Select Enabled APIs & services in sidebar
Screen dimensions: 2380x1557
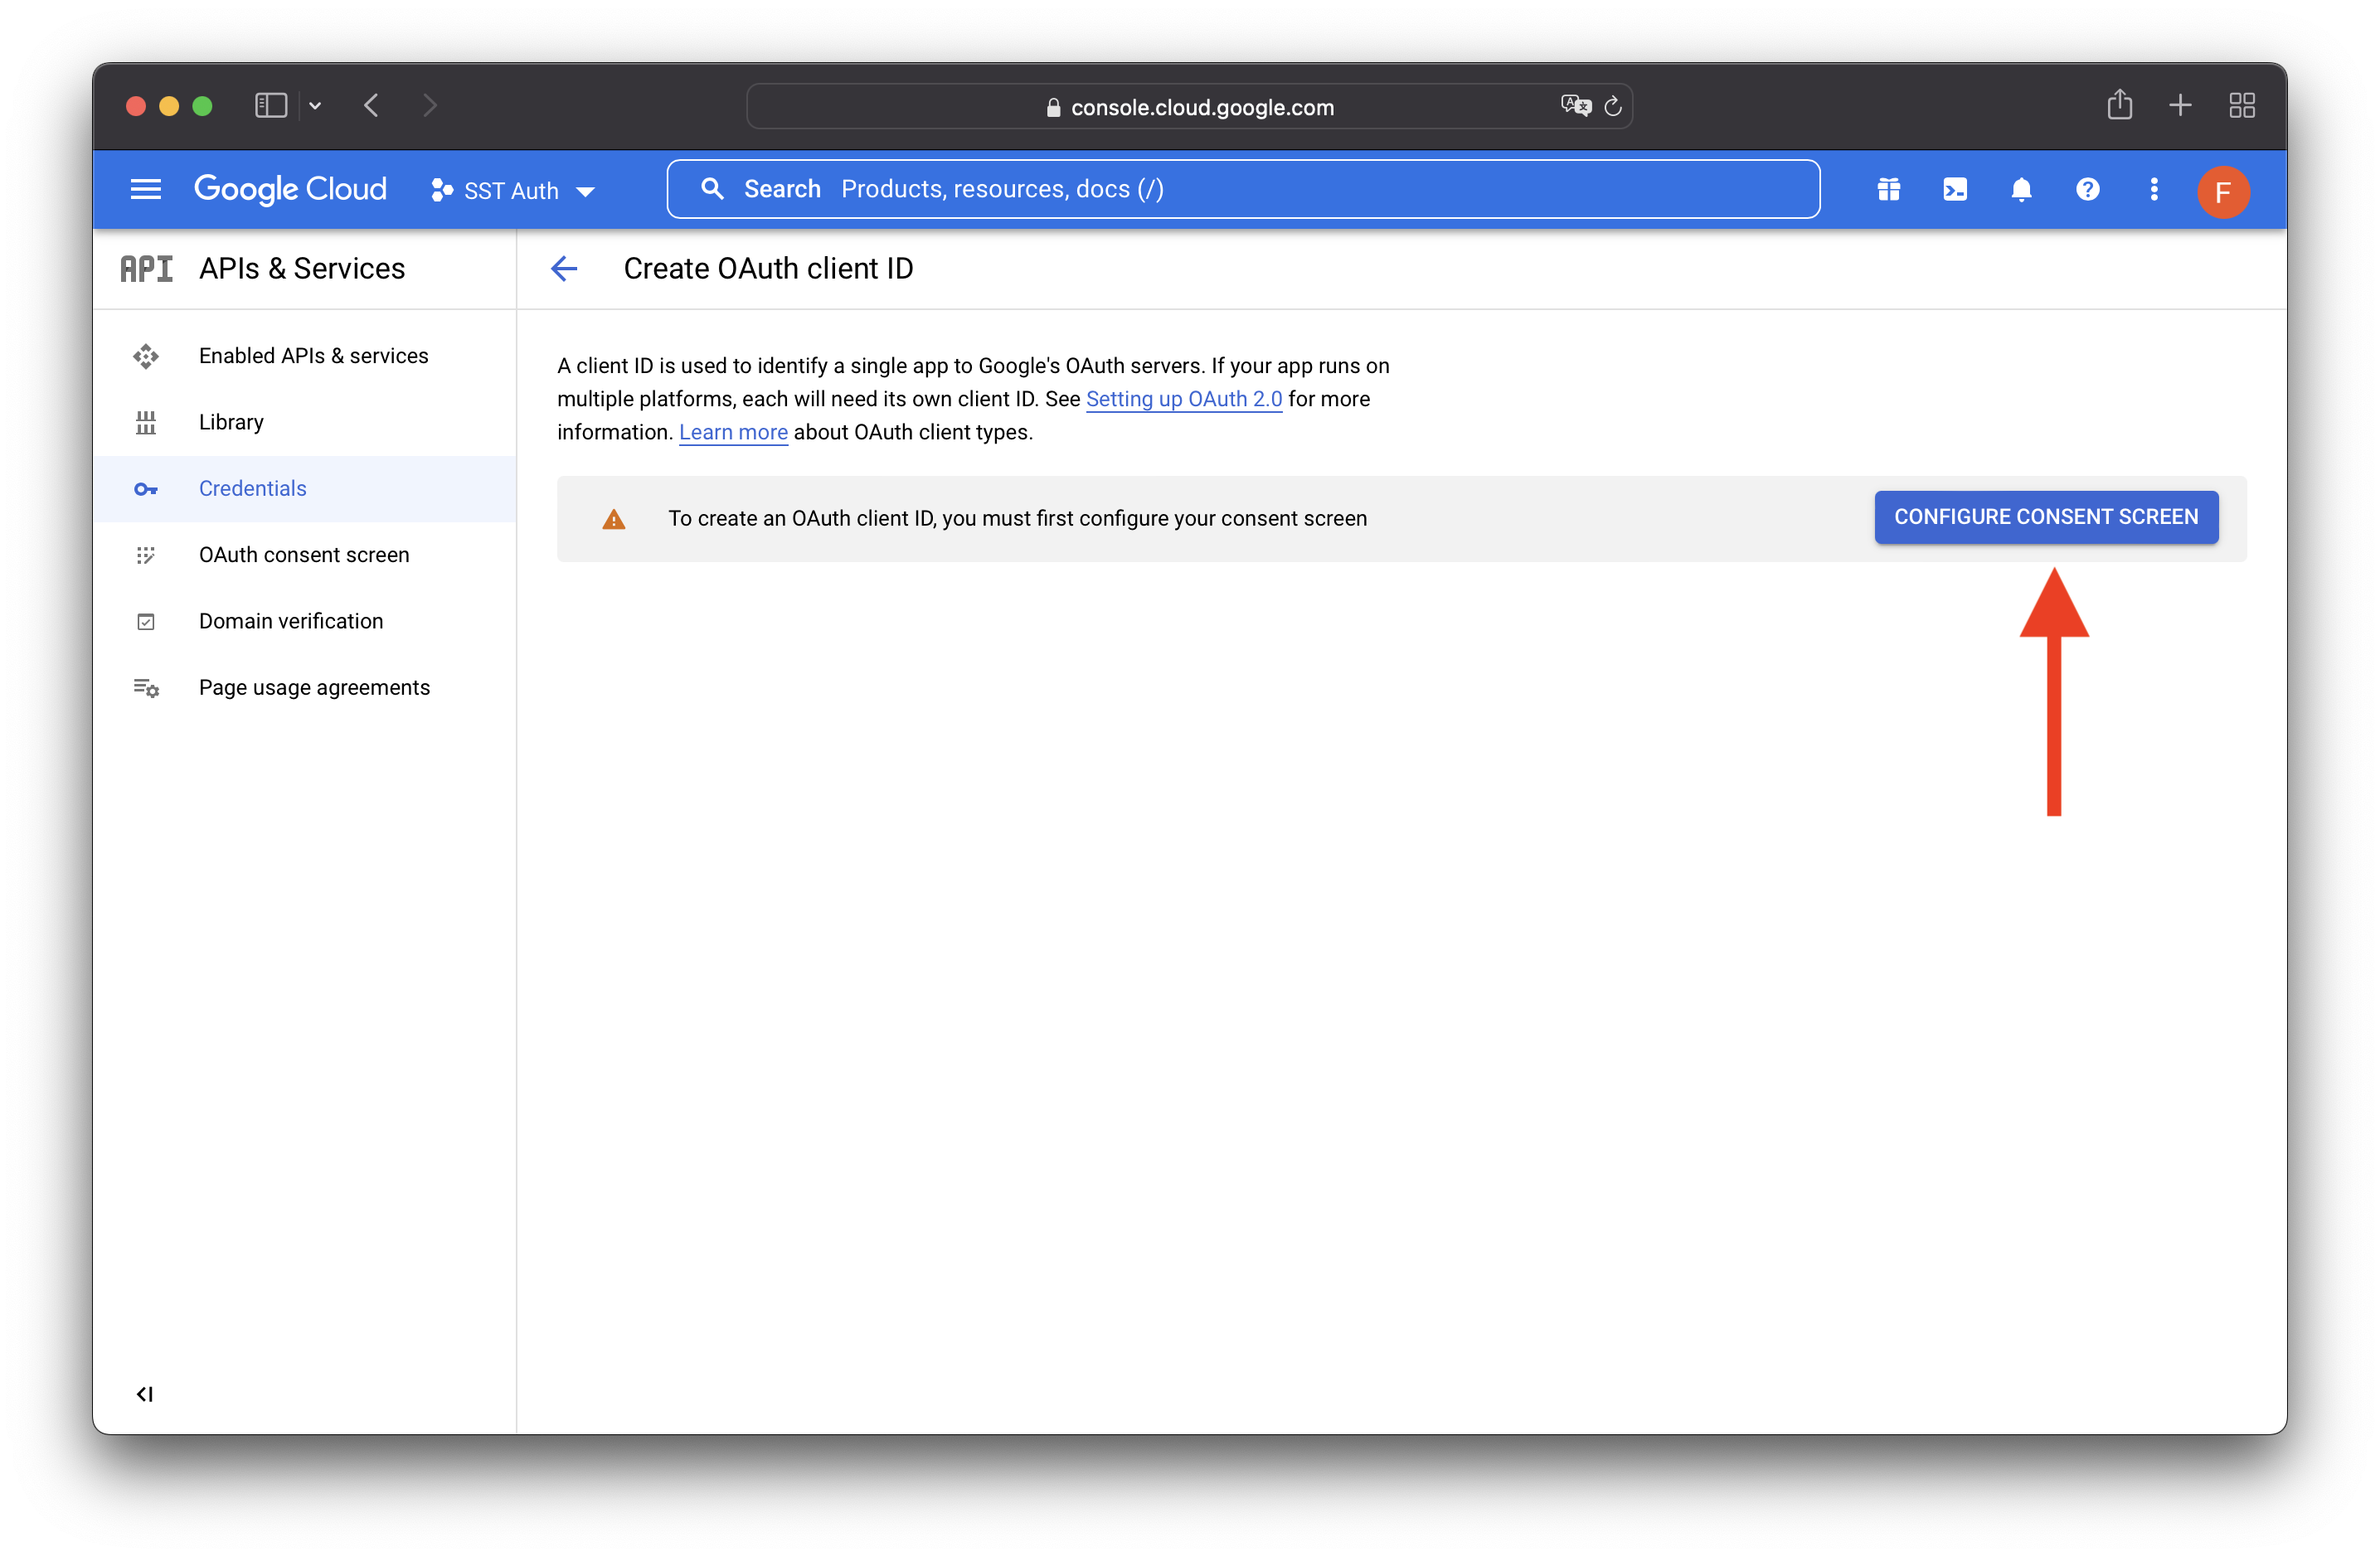pos(305,355)
